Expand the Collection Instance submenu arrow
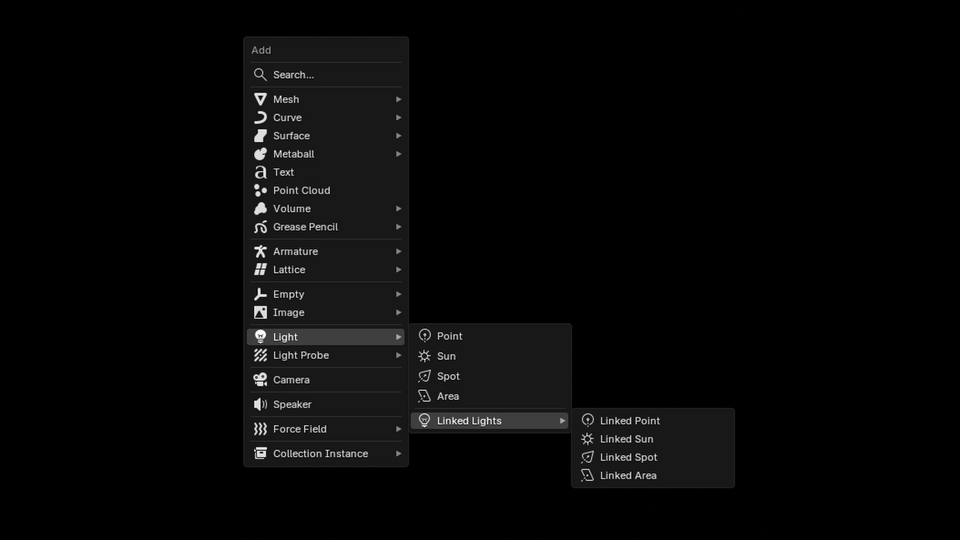Screen dimensions: 960x540 [x=398, y=454]
